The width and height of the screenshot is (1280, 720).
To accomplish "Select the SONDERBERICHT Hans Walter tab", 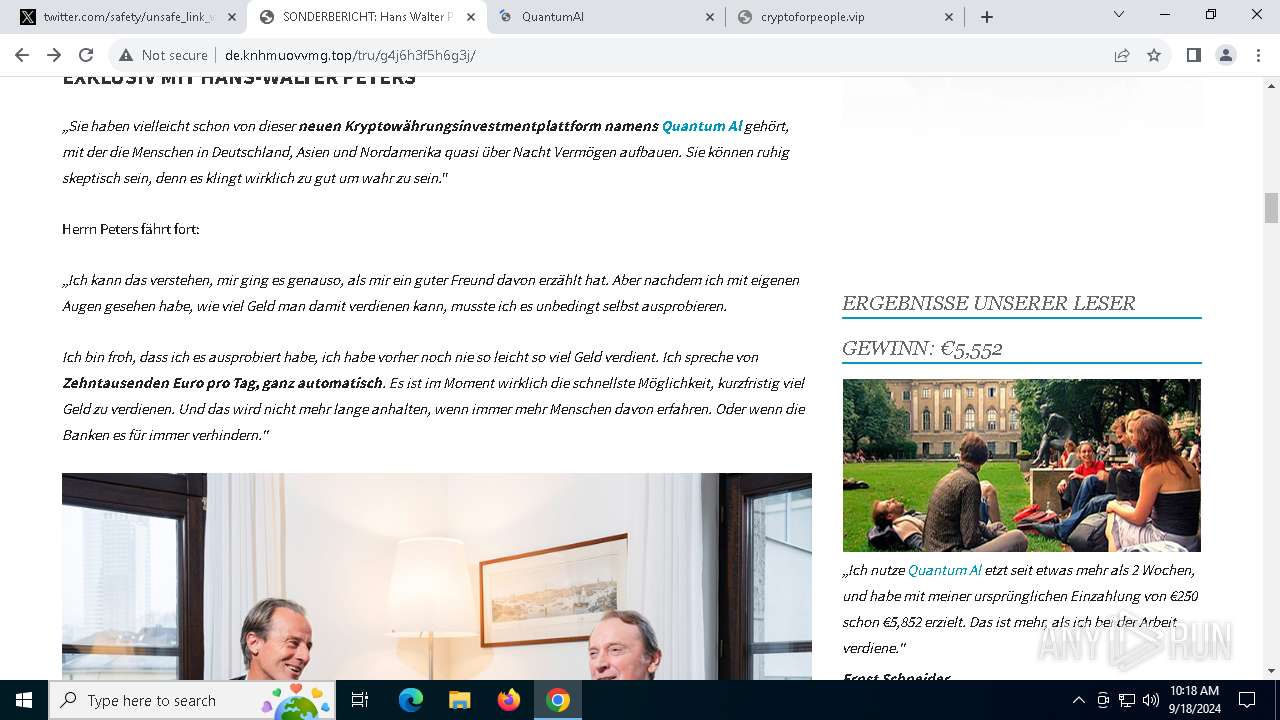I will click(367, 17).
